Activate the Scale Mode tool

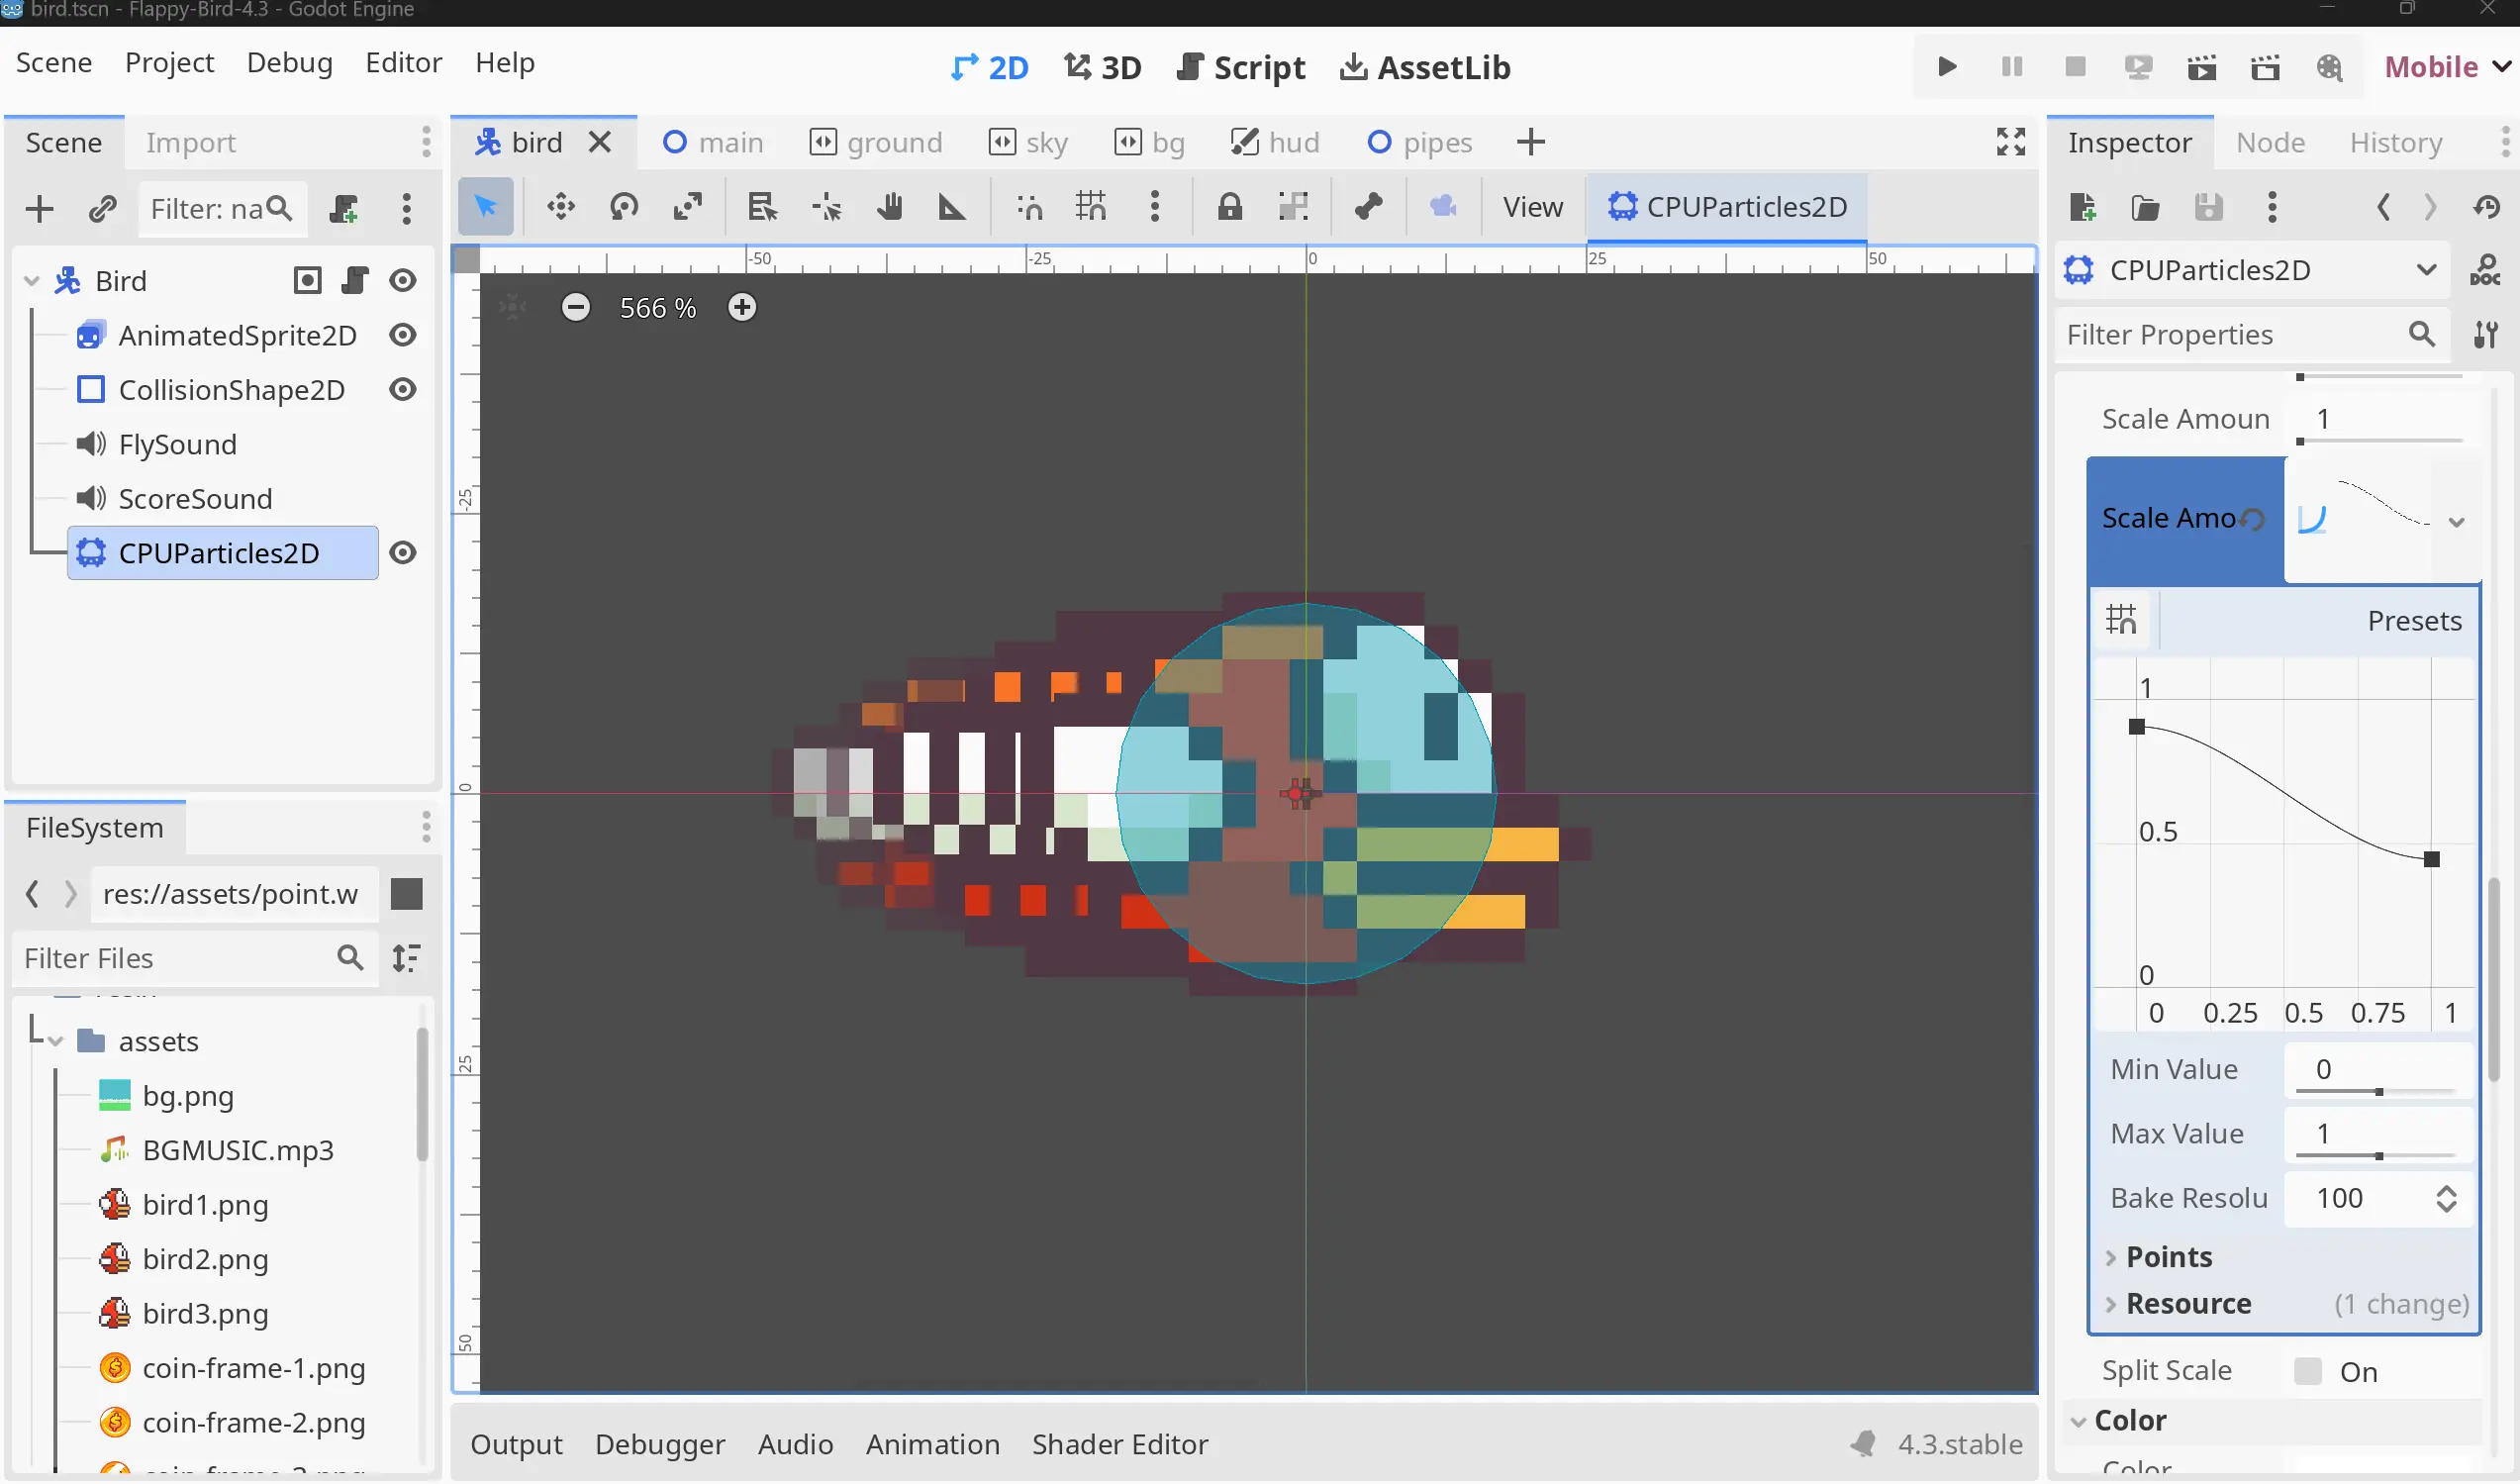click(x=688, y=207)
